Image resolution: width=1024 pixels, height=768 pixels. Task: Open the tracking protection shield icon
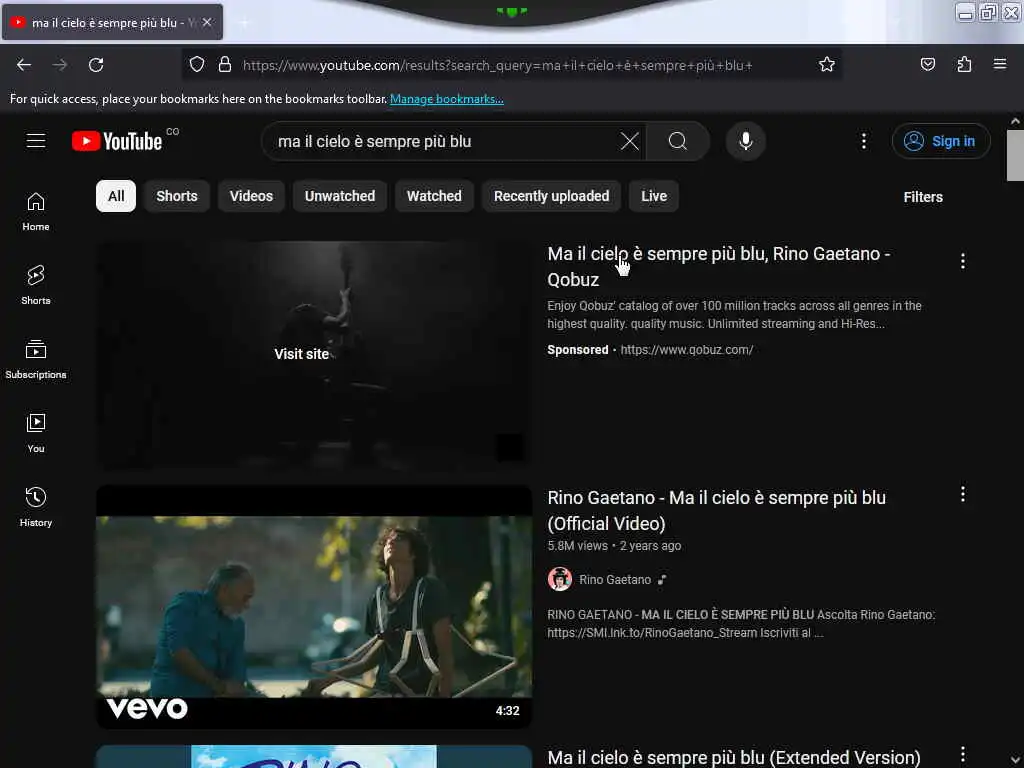pyautogui.click(x=197, y=65)
